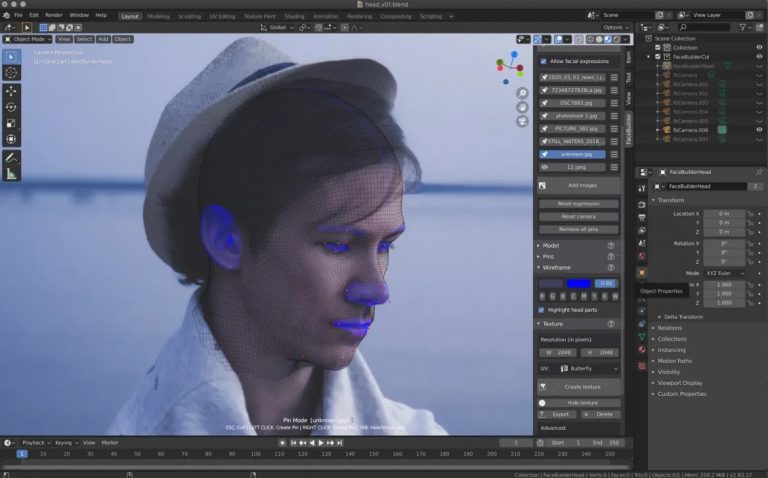Expand the Viewport Display panel

[679, 383]
